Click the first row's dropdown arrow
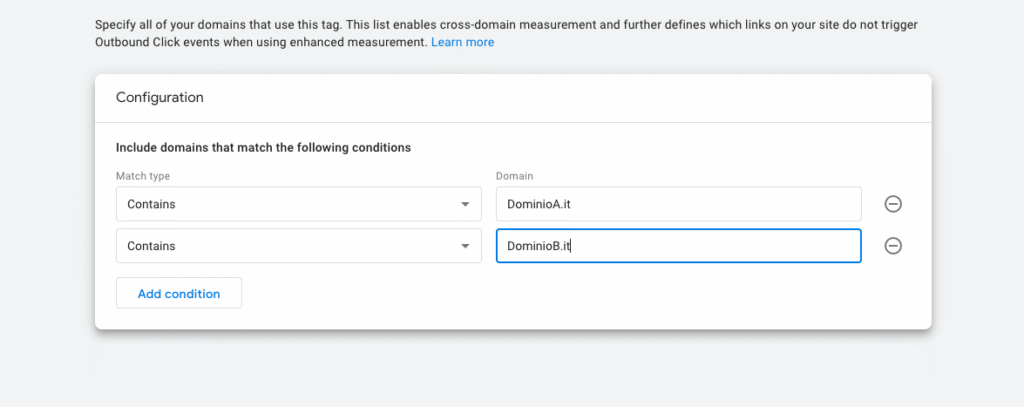Viewport: 1024px width, 407px height. coord(464,204)
